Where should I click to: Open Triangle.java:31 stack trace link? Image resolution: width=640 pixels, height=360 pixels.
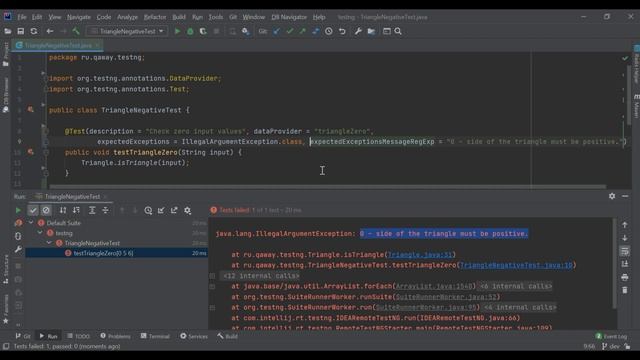[x=420, y=255]
